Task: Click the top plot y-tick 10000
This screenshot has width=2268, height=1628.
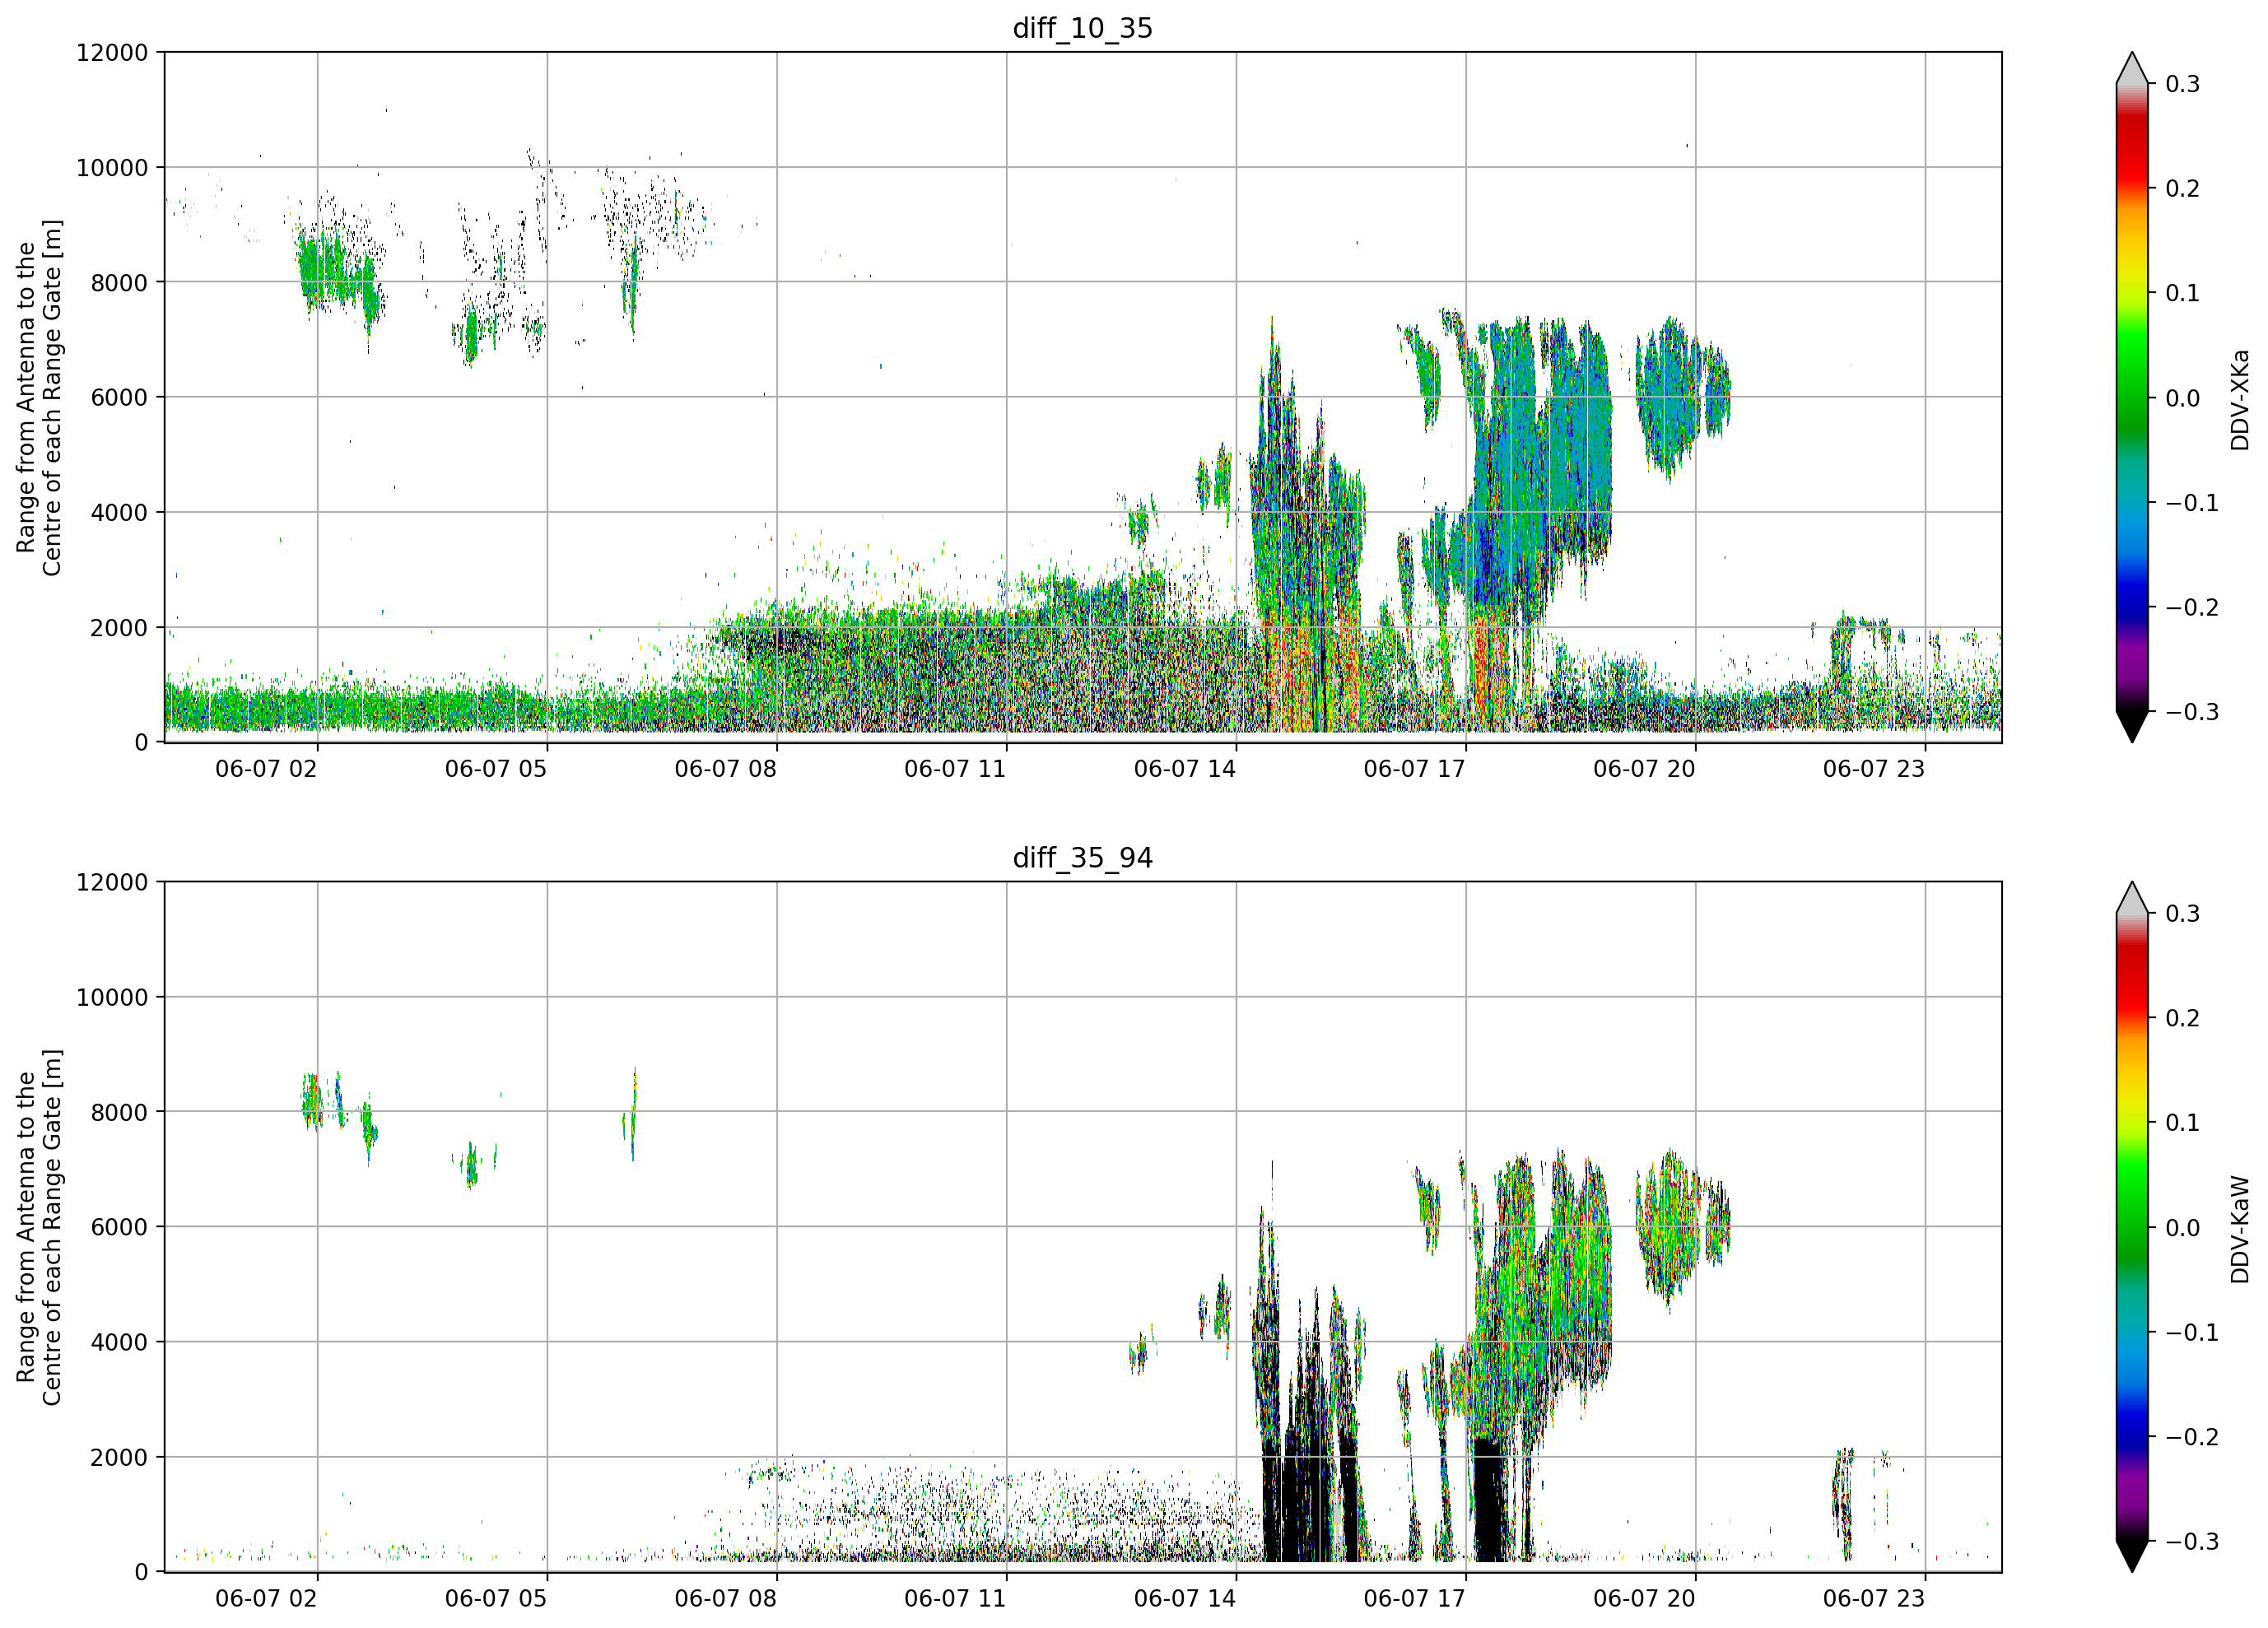Action: coord(112,168)
